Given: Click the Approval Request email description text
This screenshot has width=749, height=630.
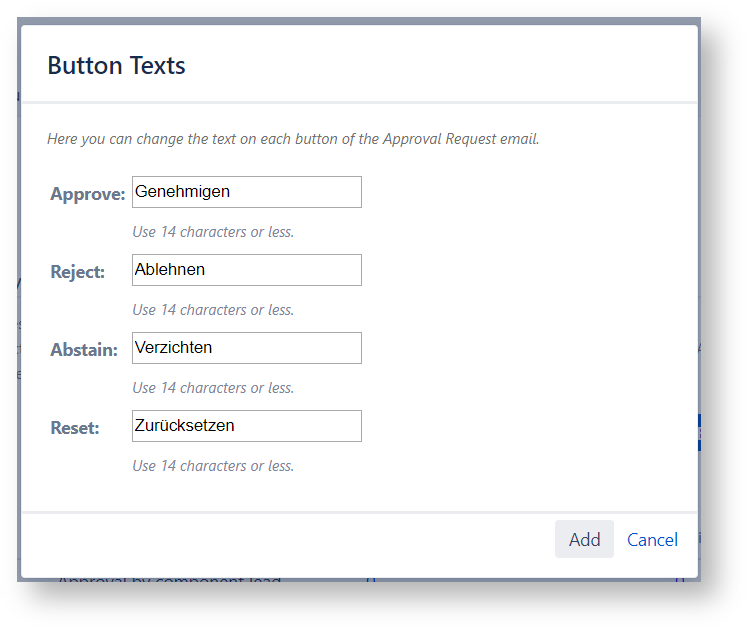Looking at the screenshot, I should coord(293,139).
